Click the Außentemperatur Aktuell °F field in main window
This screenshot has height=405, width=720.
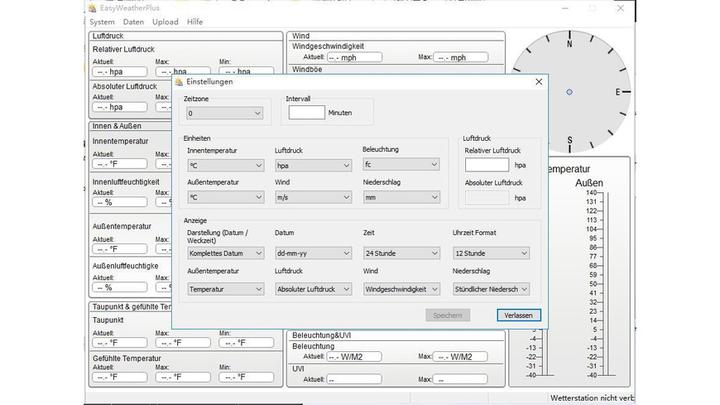pyautogui.click(x=119, y=249)
